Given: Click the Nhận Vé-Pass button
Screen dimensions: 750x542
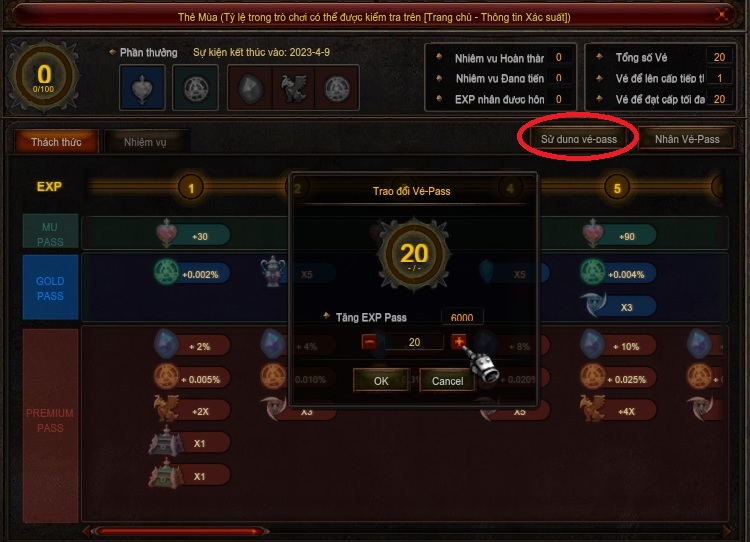Looking at the screenshot, I should tap(687, 139).
